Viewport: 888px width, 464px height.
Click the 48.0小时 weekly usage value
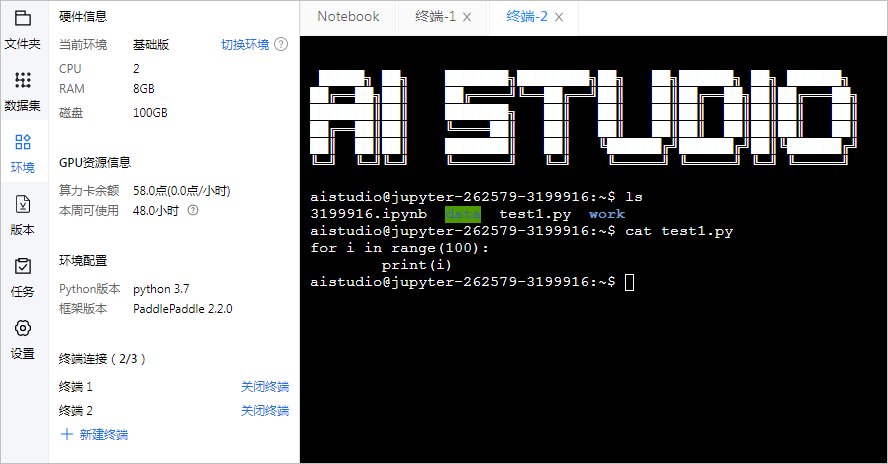tap(156, 211)
